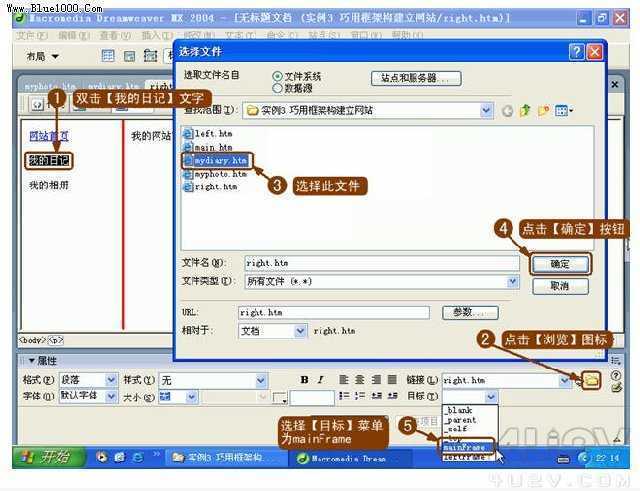Select the myphoto.htm file in list
640x491 pixels.
pos(216,174)
